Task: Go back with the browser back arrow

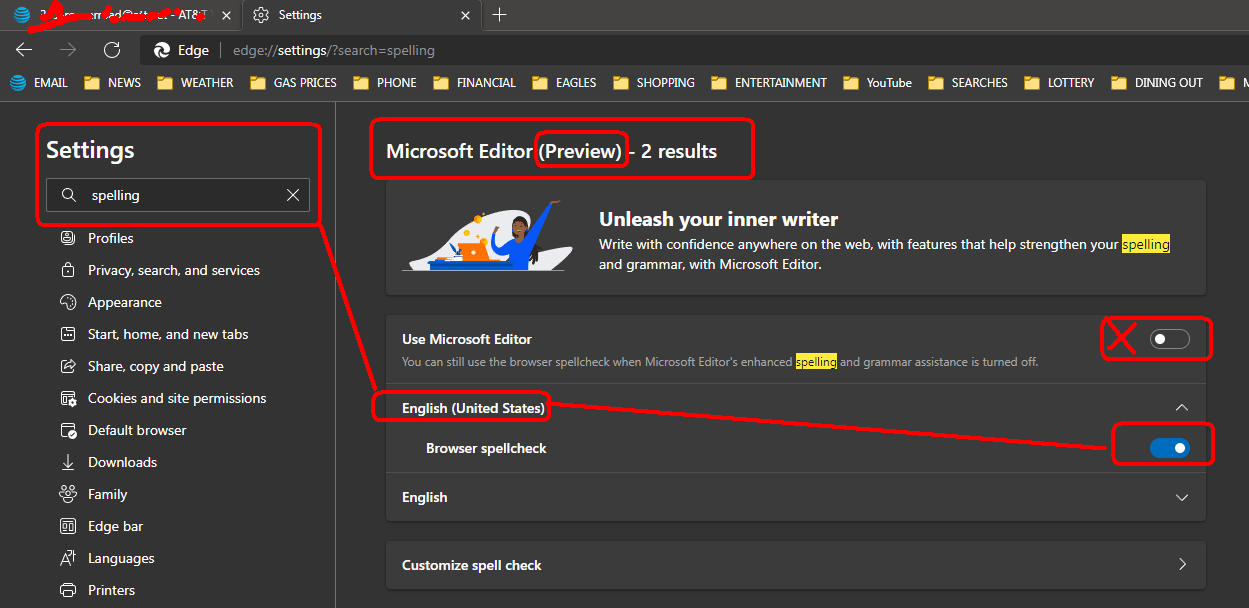Action: 24,50
